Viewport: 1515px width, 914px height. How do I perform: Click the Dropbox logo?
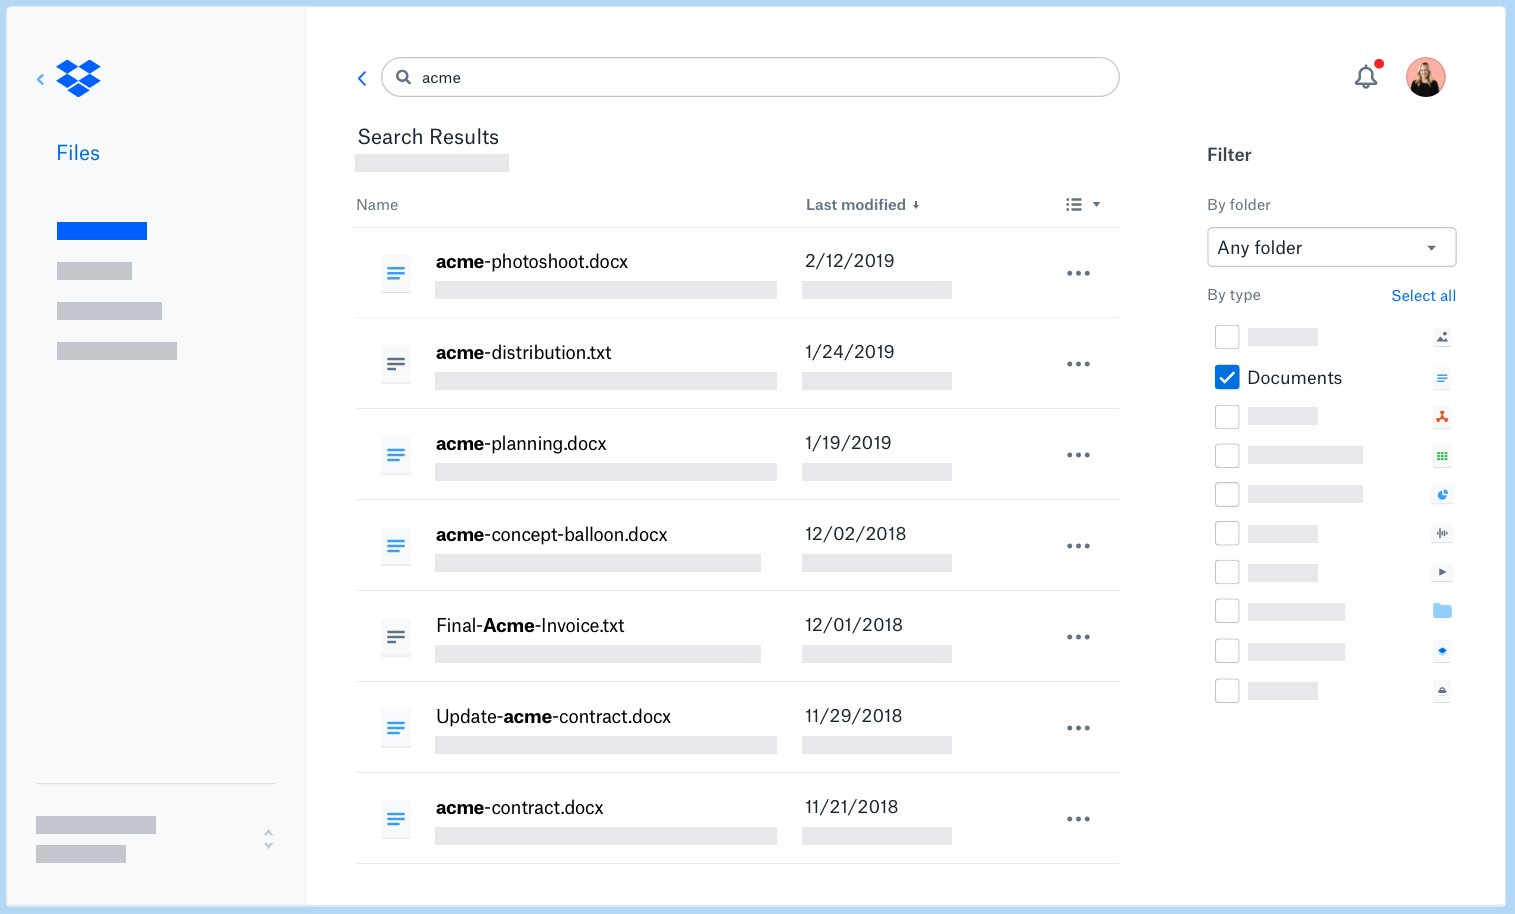pos(78,78)
